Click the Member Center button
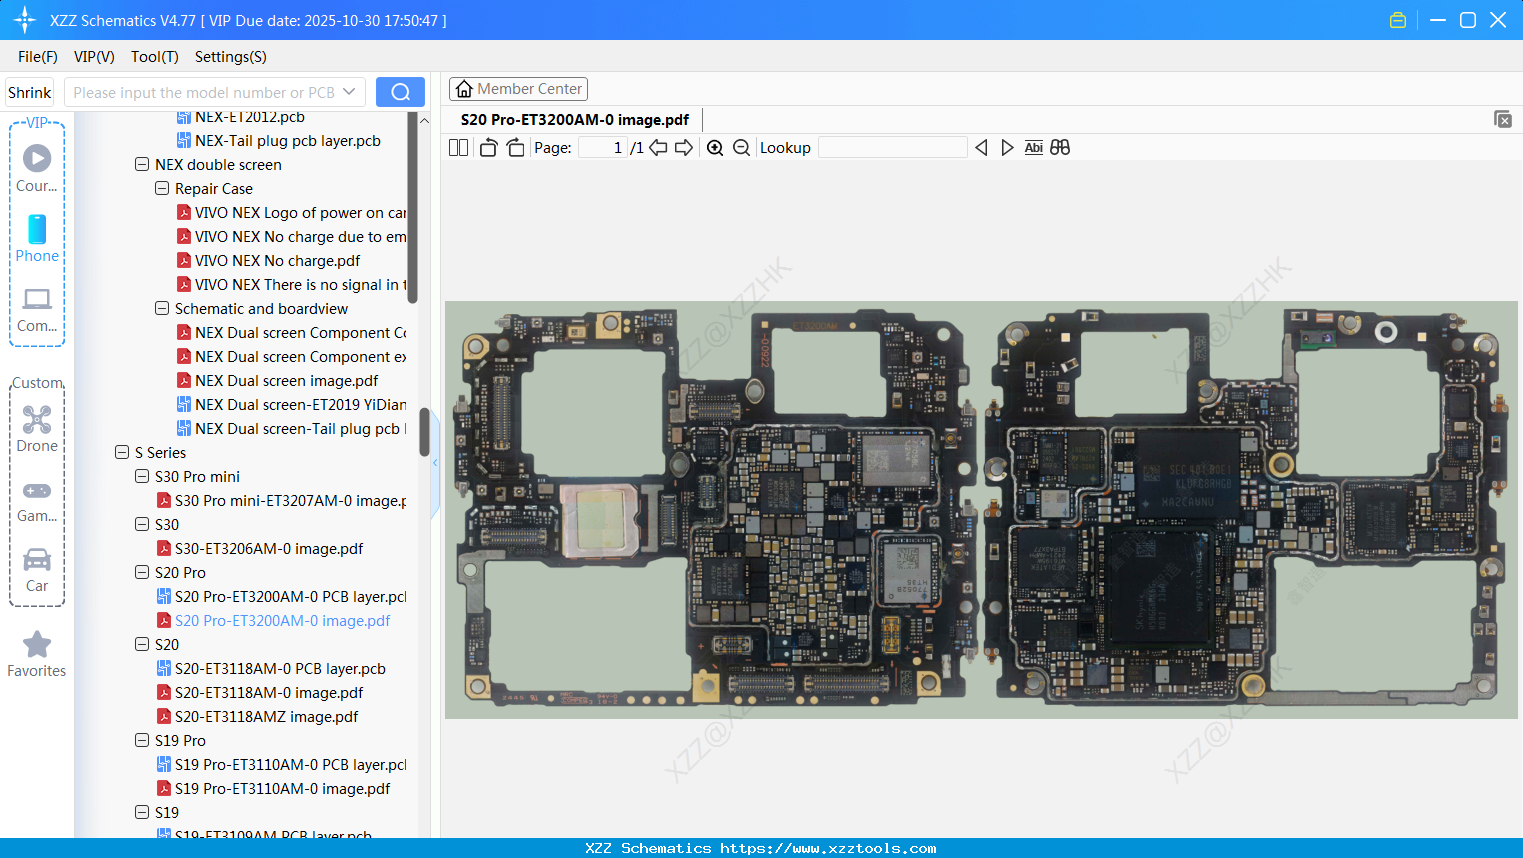Screen dimensions: 1523x858 [x=518, y=89]
